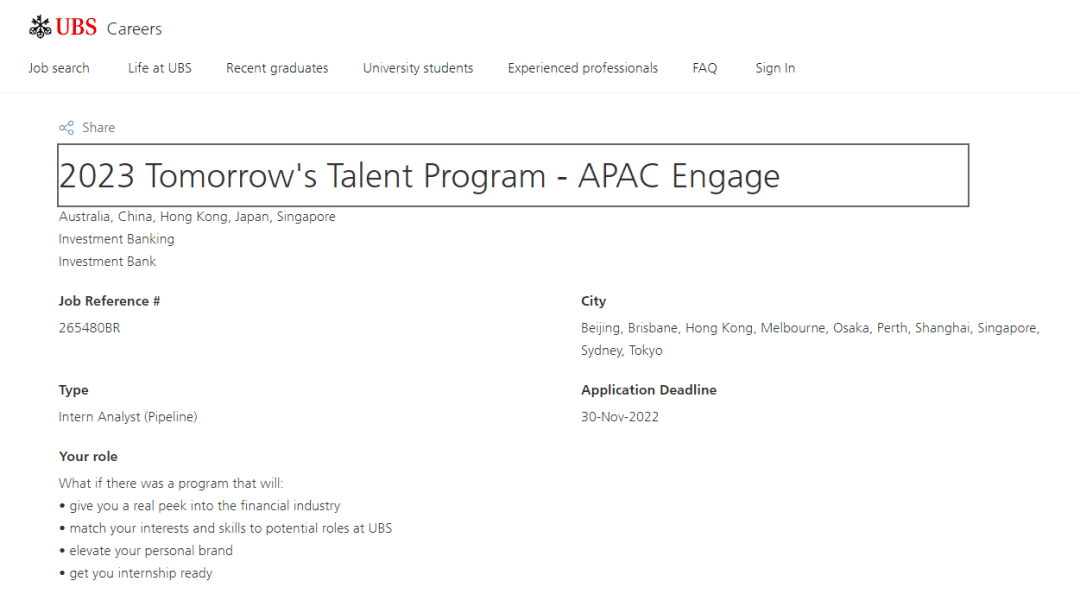Click the Share link text
The image size is (1080, 594).
click(99, 128)
